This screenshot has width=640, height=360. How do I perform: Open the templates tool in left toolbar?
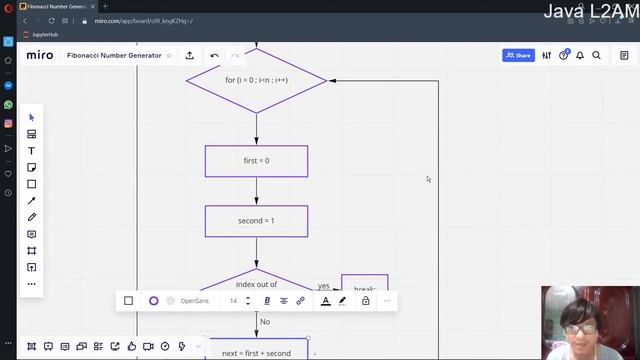(31, 134)
